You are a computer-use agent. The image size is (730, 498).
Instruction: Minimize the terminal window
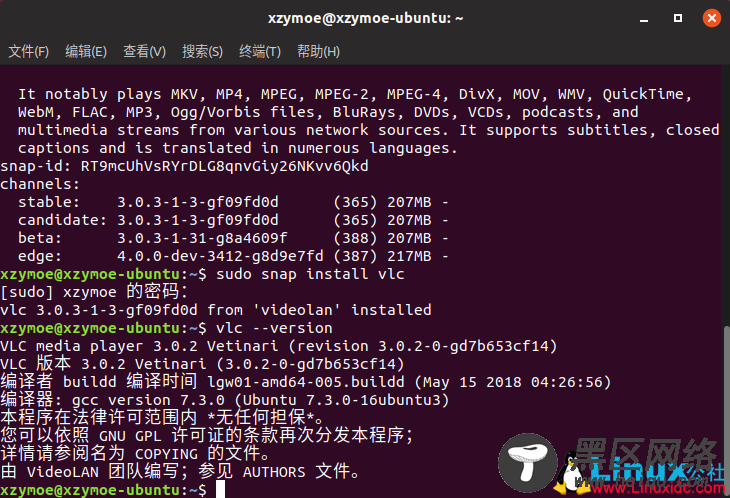[x=644, y=19]
